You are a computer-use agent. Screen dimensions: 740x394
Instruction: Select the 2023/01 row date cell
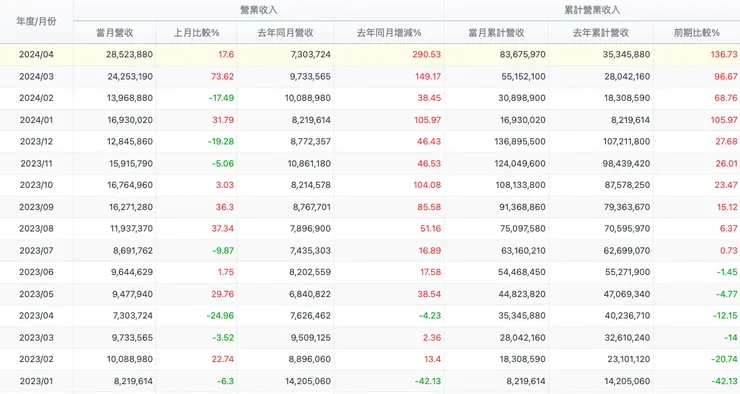36,381
